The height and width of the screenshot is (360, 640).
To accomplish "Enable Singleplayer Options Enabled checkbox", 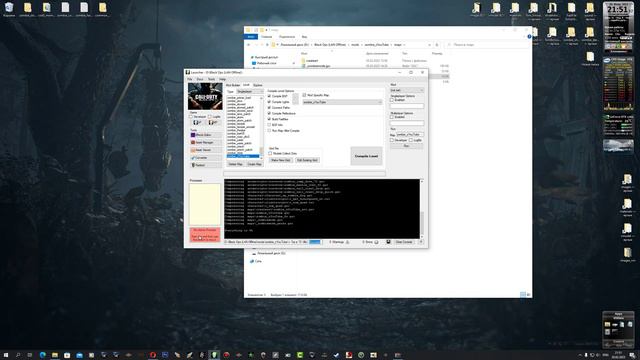I will click(392, 100).
